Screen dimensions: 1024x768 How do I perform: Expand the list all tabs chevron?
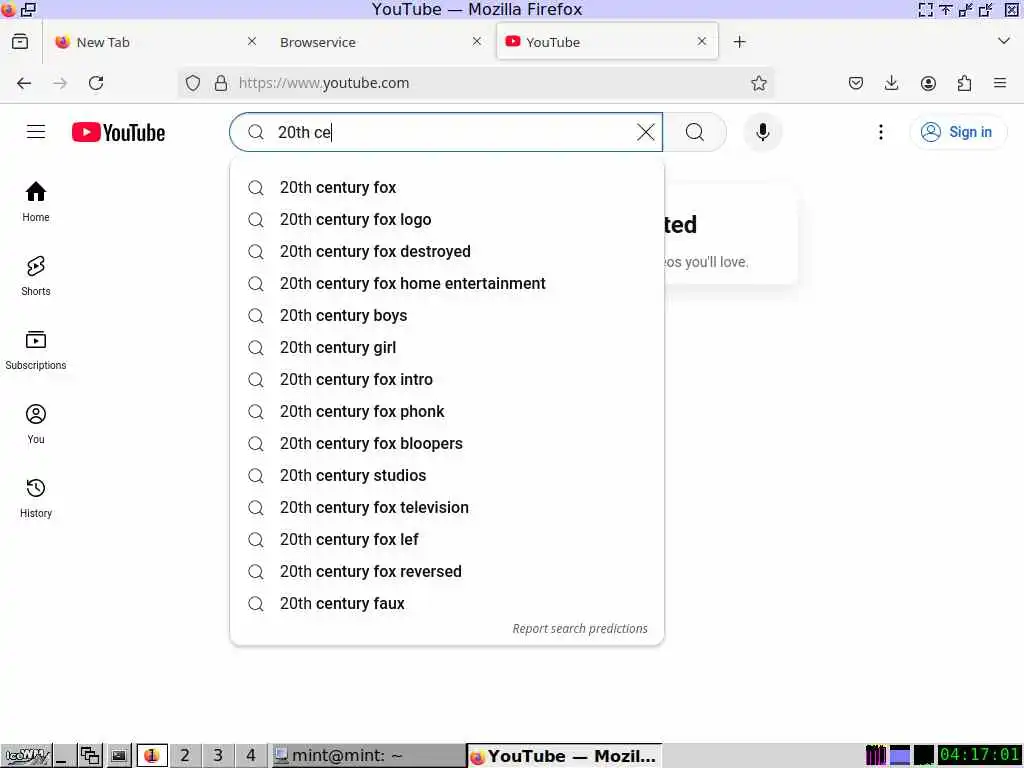click(x=1004, y=41)
